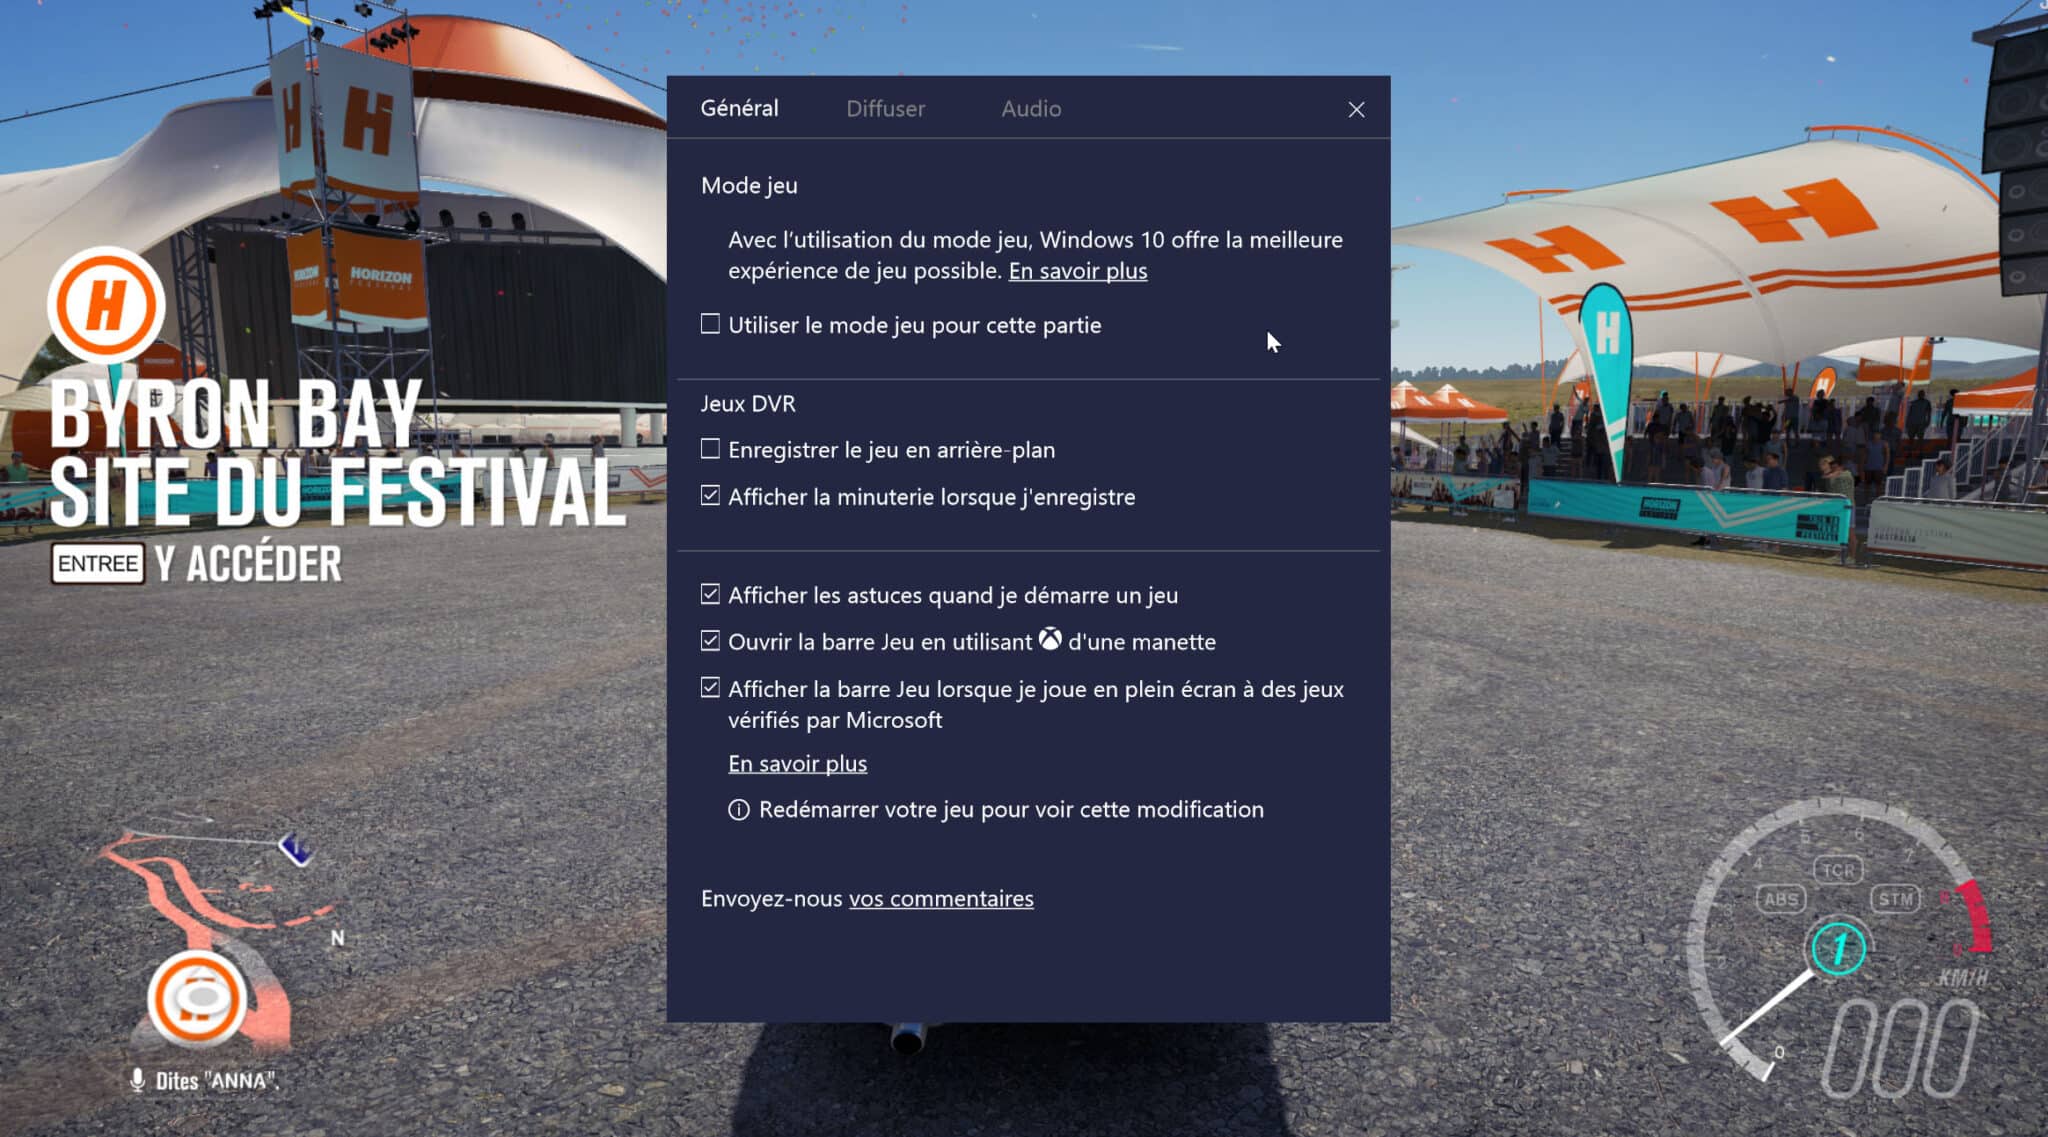Viewport: 2048px width, 1137px height.
Task: Click the 'Mode jeu' section heading
Action: (749, 185)
